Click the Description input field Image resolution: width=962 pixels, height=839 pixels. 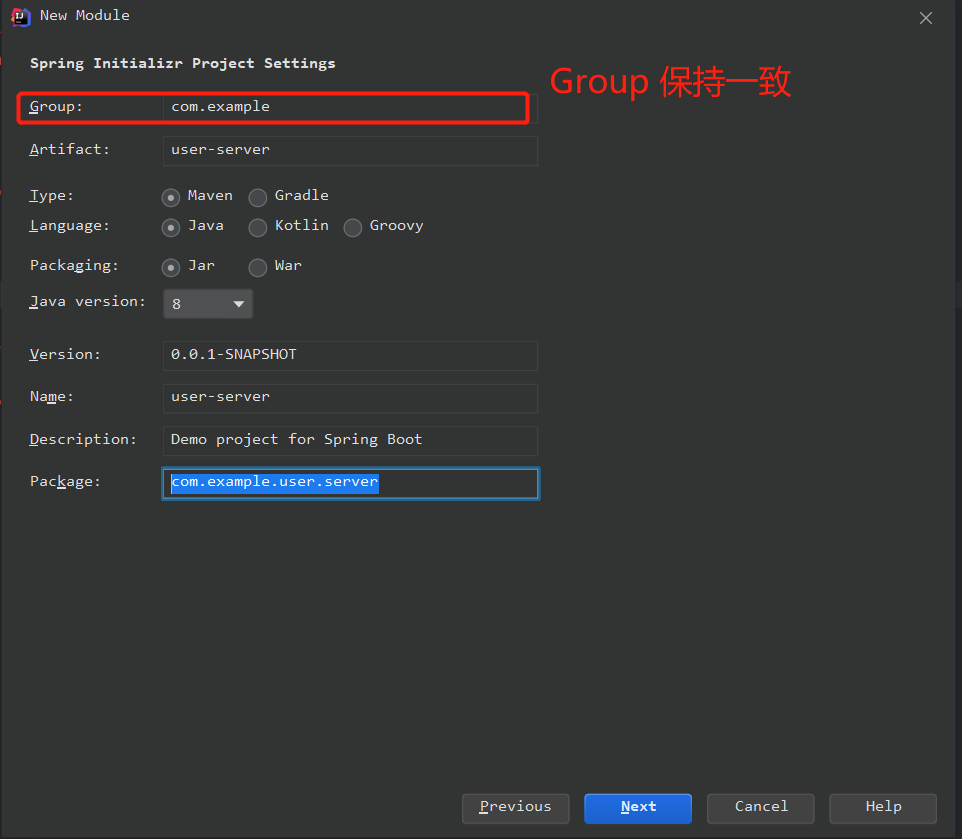click(x=350, y=441)
